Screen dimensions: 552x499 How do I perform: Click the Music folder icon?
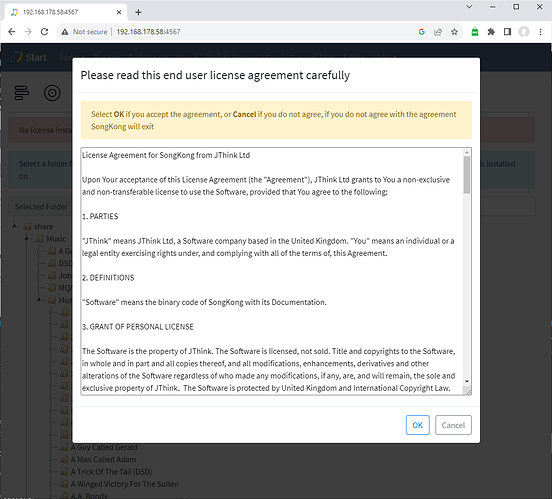(40, 239)
